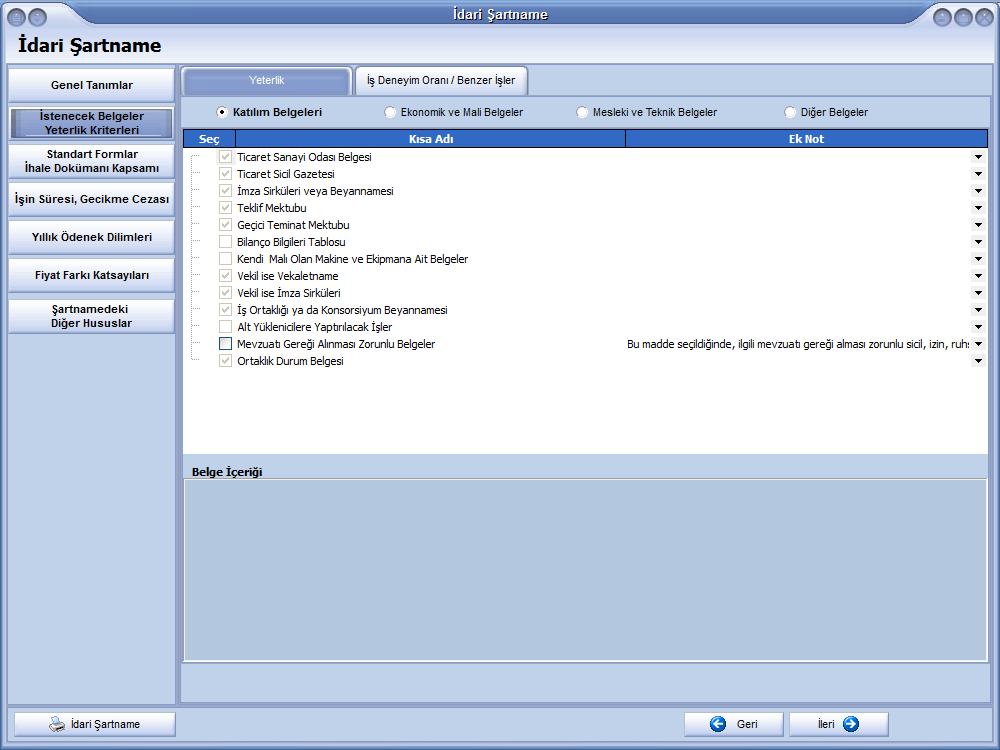Click the blue right arrow İleri icon
The width and height of the screenshot is (1000, 750).
point(851,725)
